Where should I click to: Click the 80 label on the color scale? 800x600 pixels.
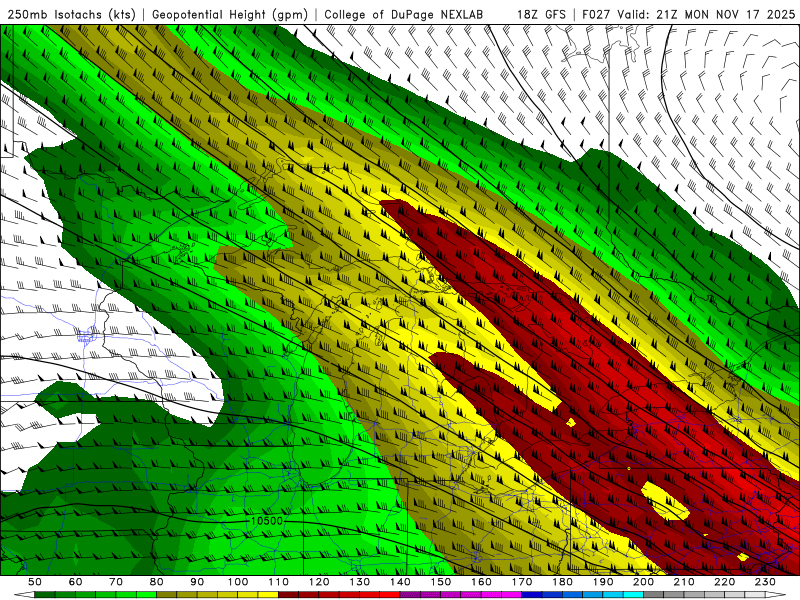[157, 582]
